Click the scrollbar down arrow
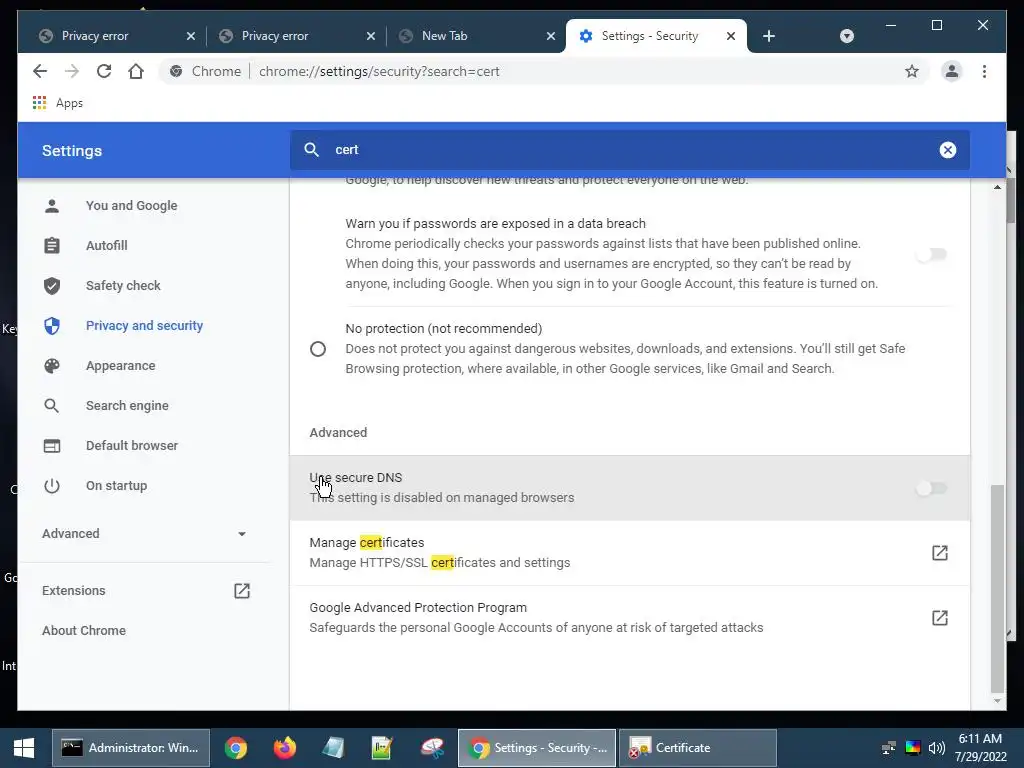1024x768 pixels. tap(997, 701)
